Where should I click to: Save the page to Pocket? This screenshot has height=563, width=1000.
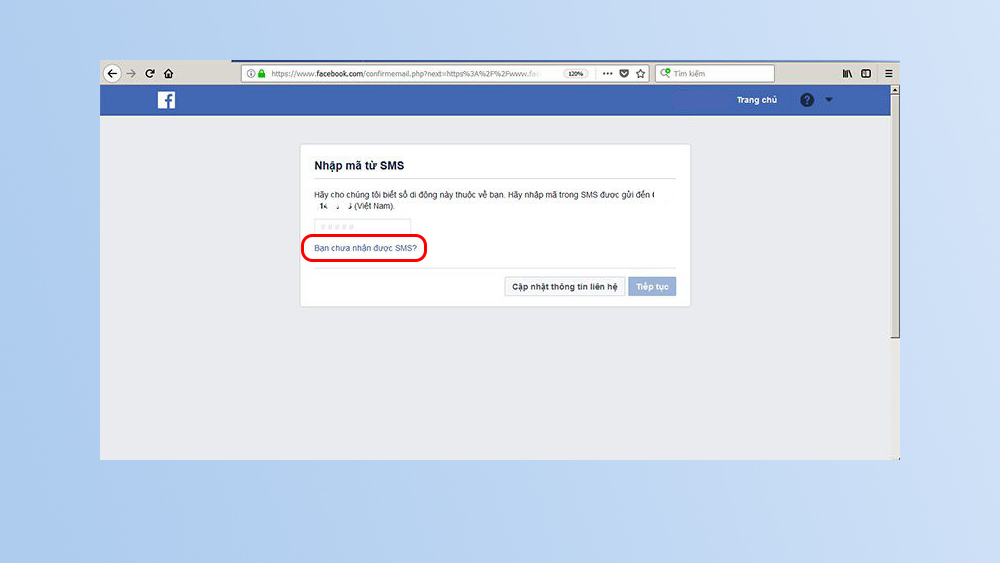(x=624, y=73)
